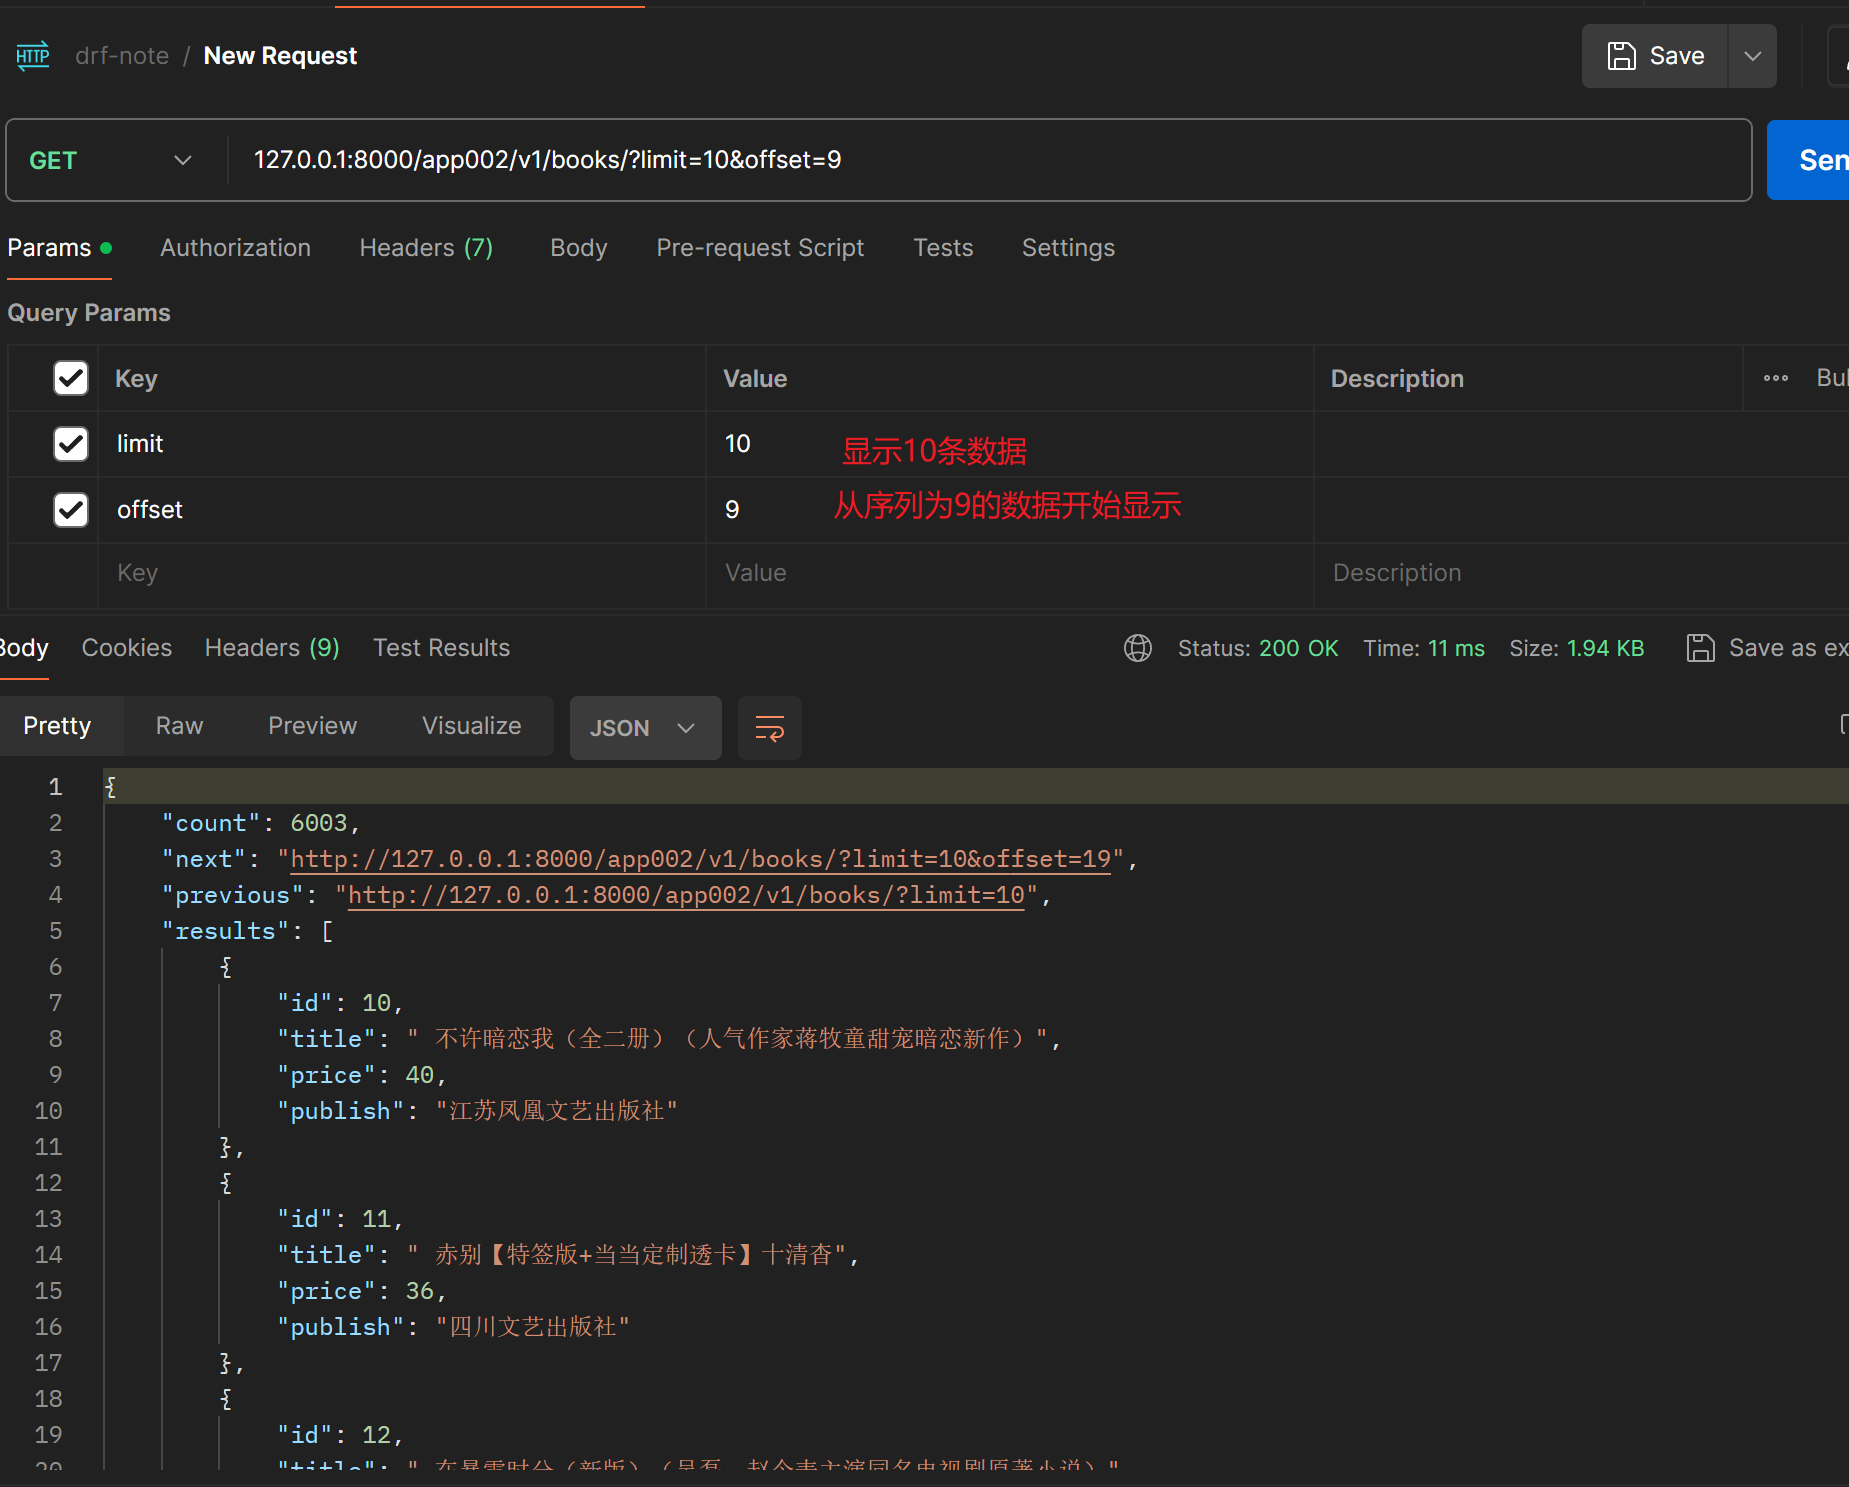Click the Size 1.94 KB indicator
The image size is (1849, 1487).
click(x=1577, y=648)
